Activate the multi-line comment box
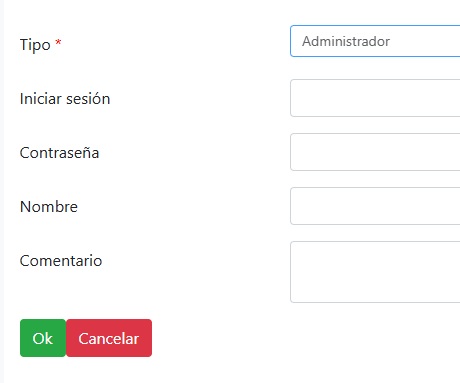This screenshot has height=383, width=460. 375,272
